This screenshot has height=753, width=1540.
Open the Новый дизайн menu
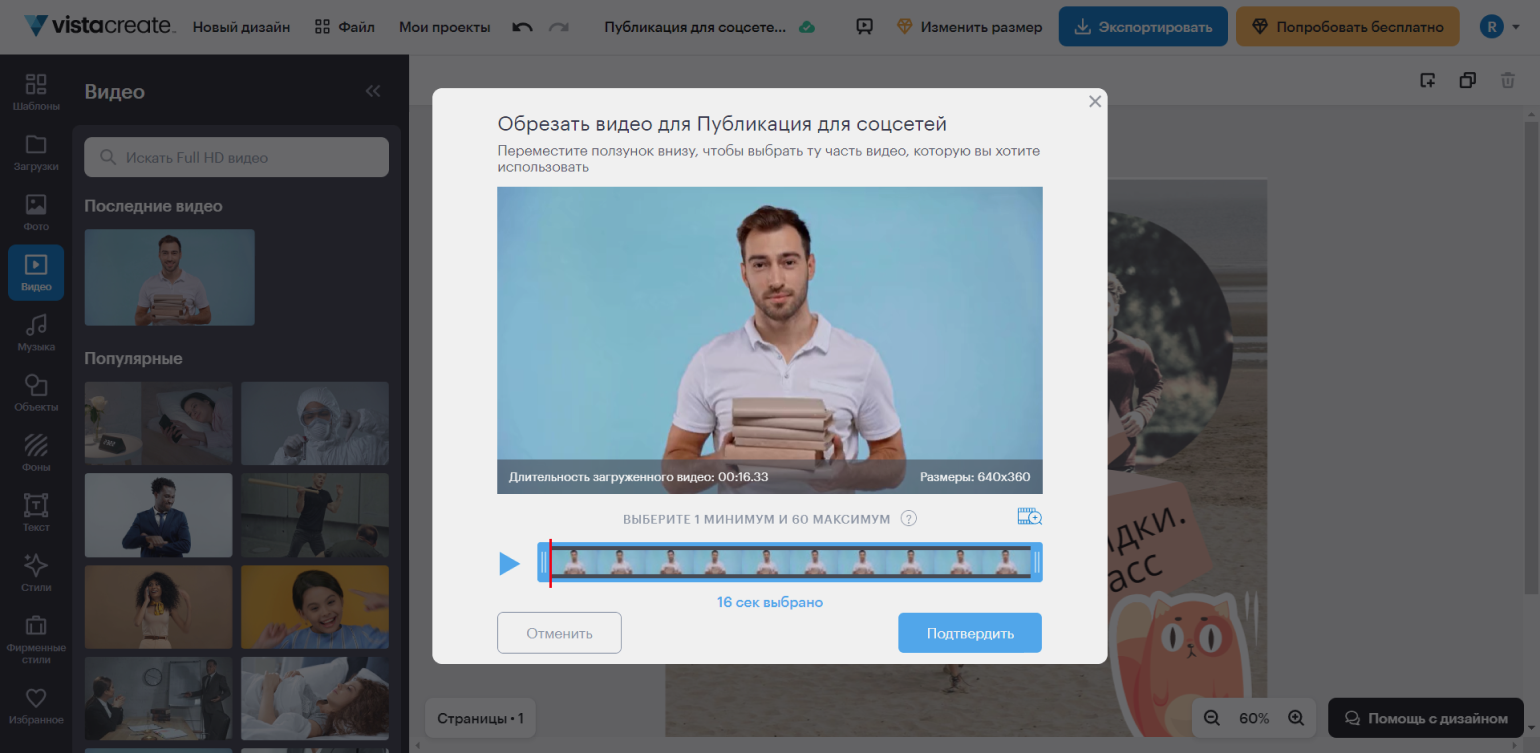(x=241, y=27)
